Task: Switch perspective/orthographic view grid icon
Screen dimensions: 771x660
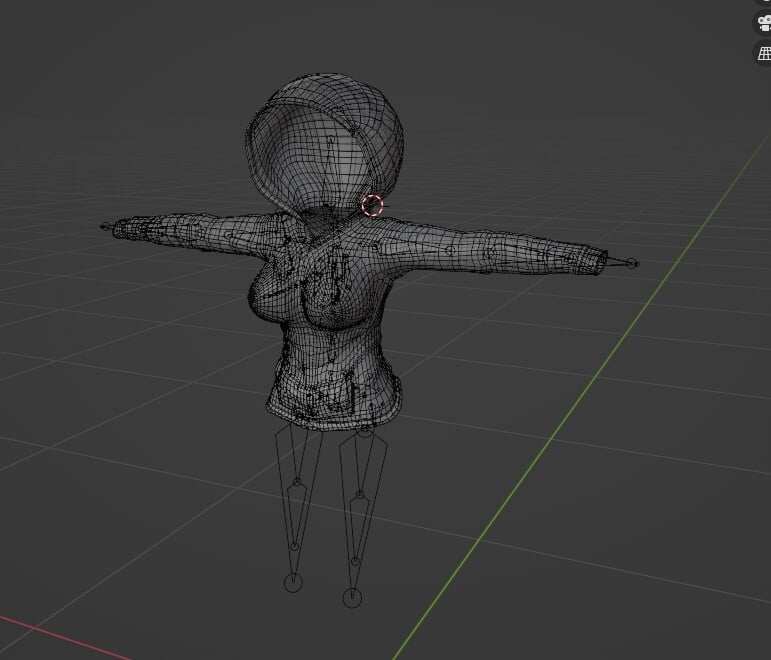Action: [764, 53]
